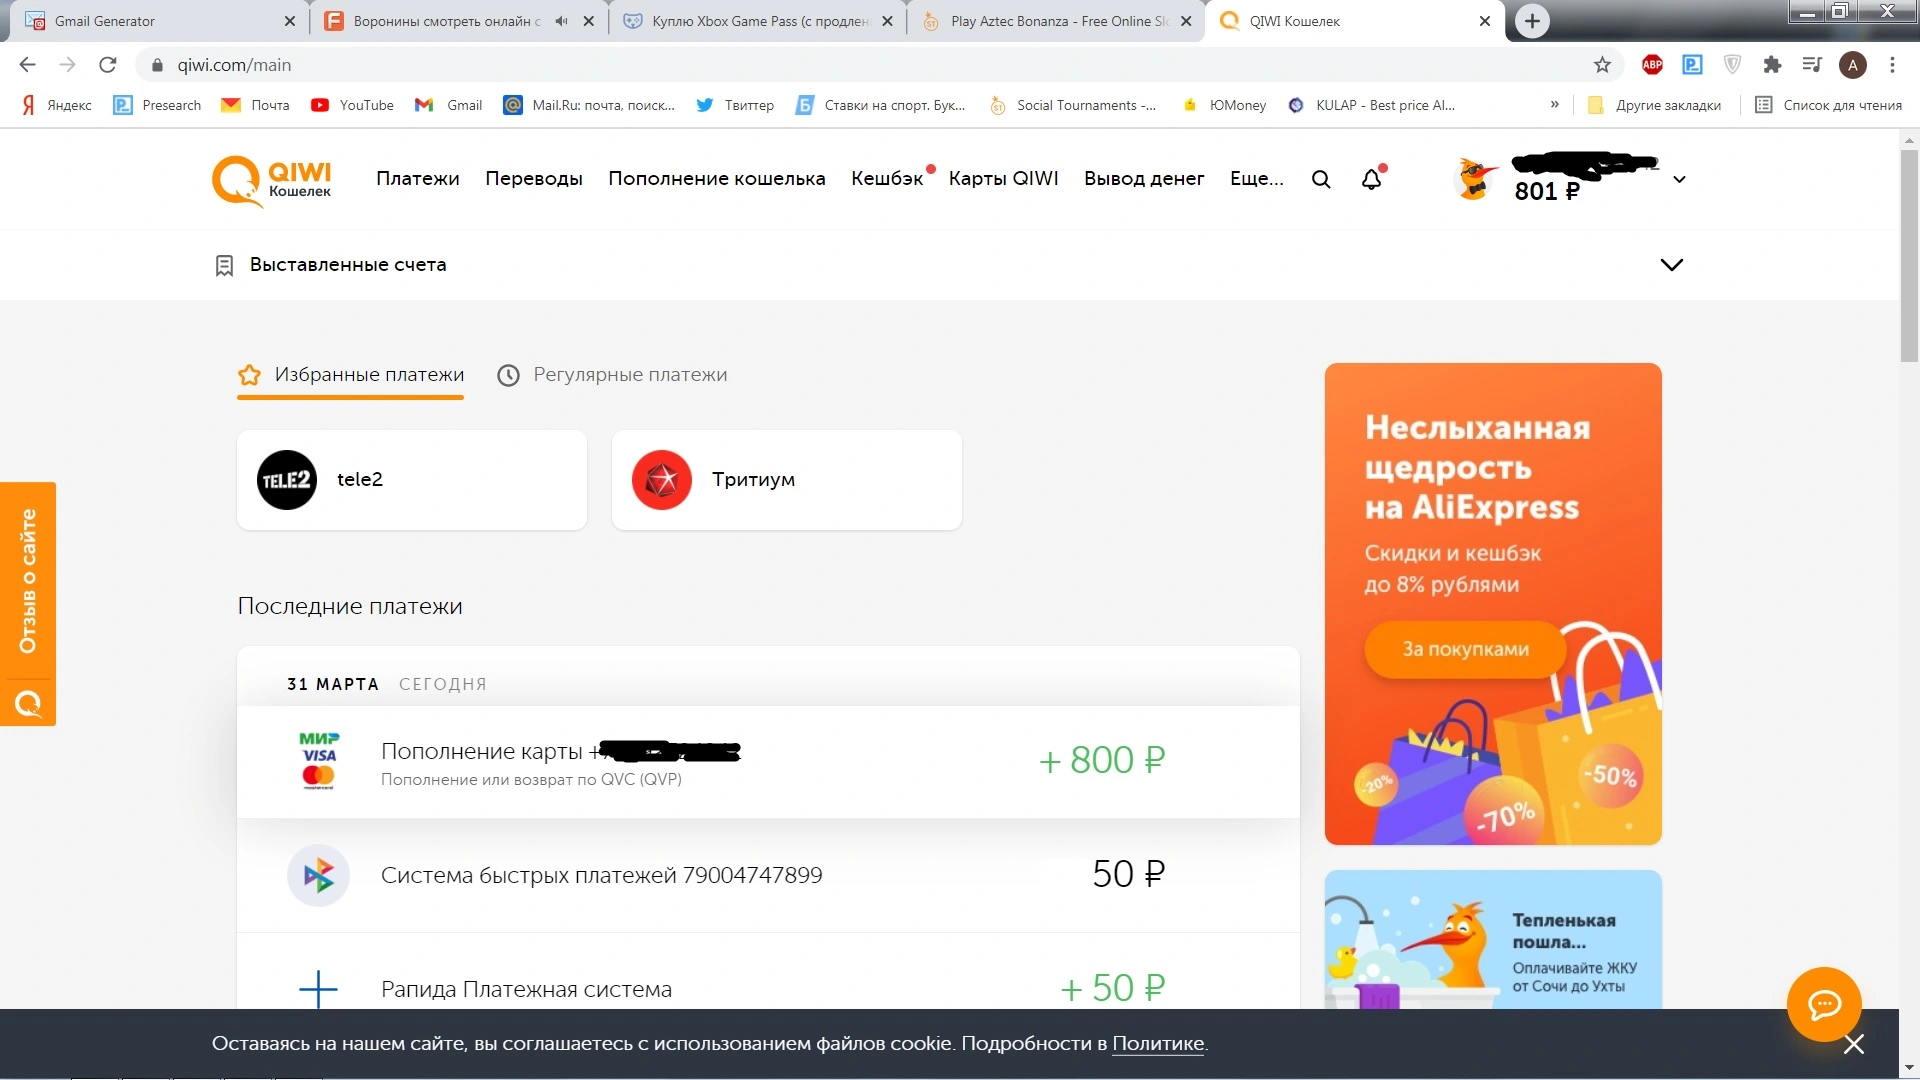Open the AdBlock Plus extension
The width and height of the screenshot is (1920, 1080).
click(1652, 65)
